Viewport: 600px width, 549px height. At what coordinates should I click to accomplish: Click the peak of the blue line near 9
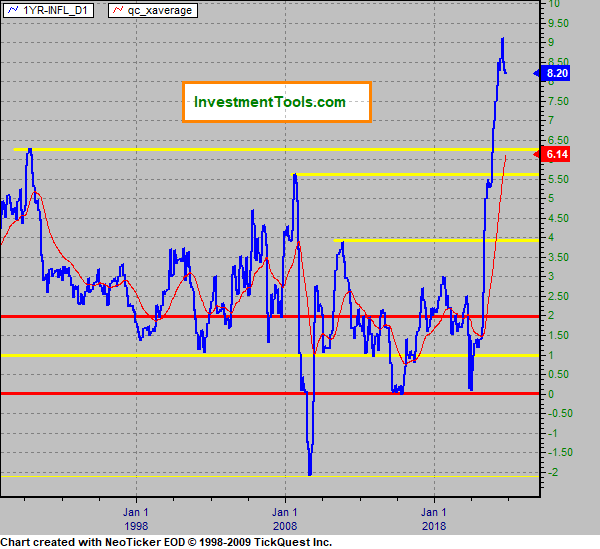point(502,39)
